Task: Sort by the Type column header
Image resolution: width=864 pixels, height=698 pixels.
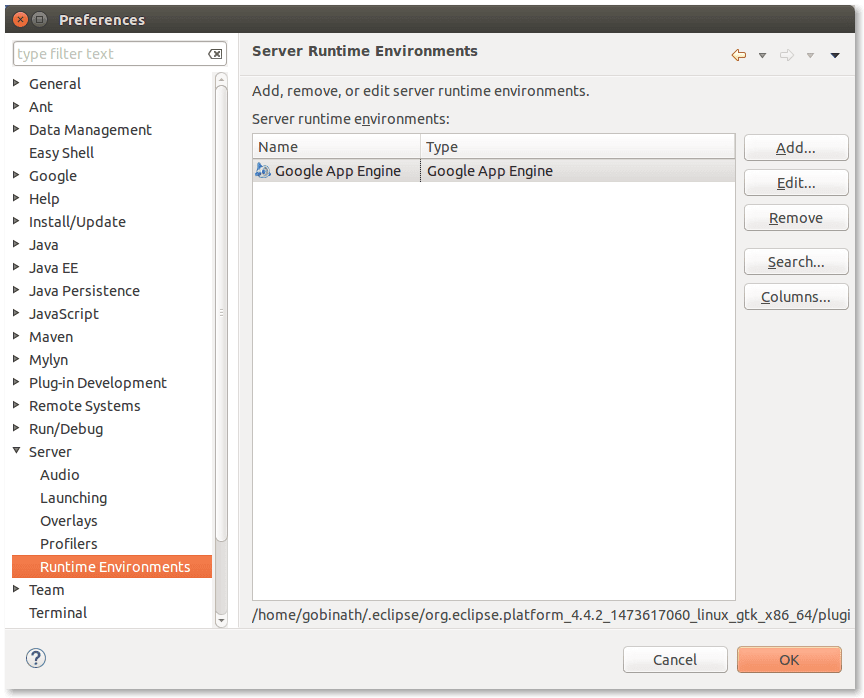Action: pos(577,147)
